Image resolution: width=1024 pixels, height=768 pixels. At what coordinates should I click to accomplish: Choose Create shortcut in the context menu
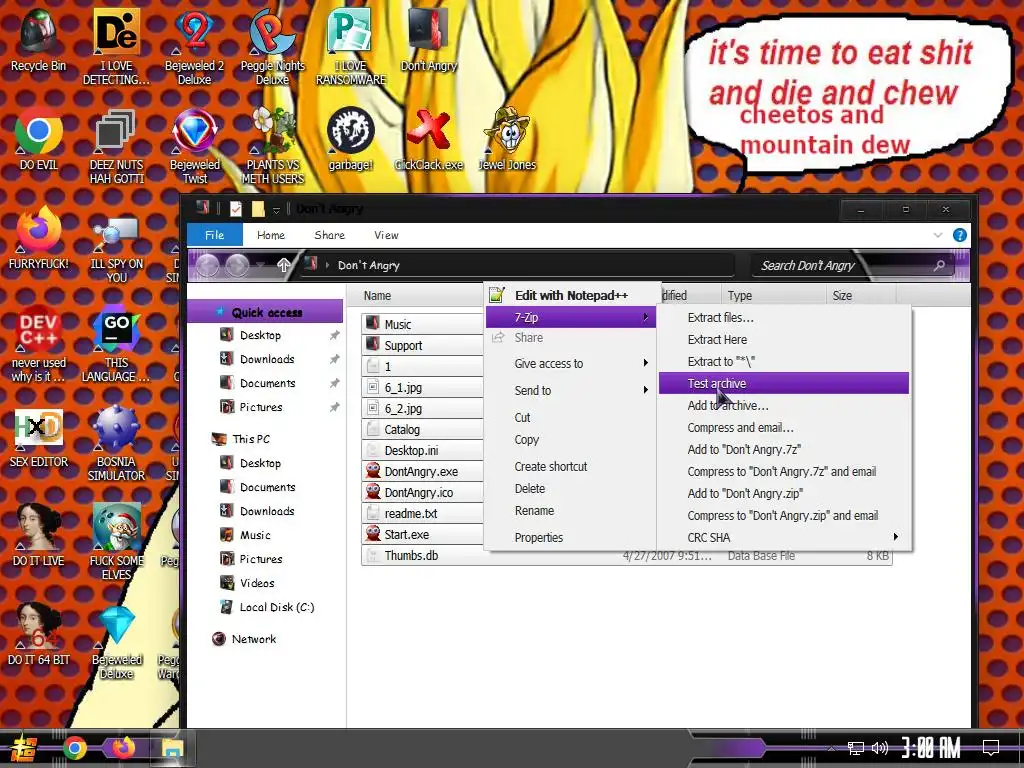click(x=571, y=466)
